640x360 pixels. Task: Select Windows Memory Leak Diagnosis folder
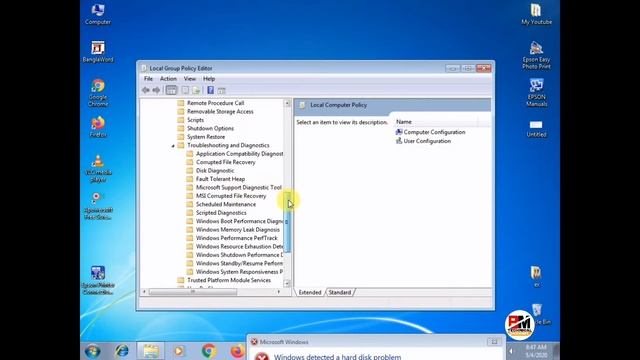click(x=238, y=230)
